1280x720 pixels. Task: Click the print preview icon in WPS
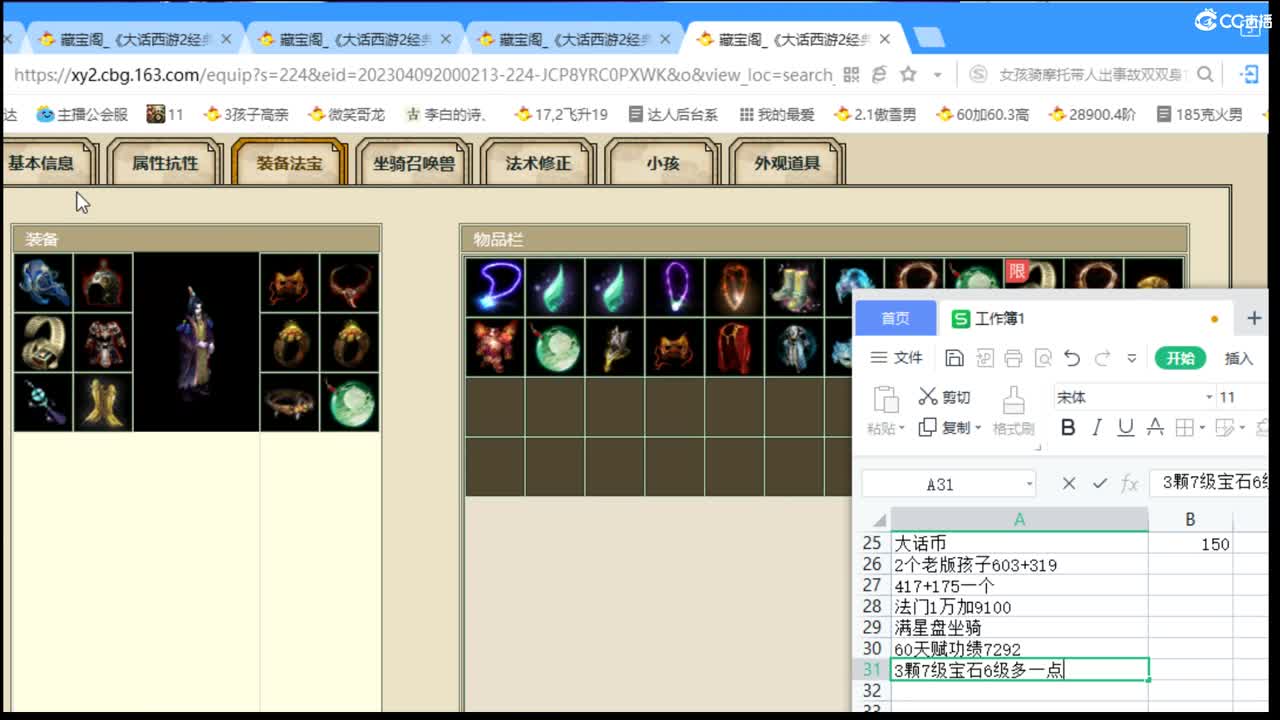[x=1043, y=358]
